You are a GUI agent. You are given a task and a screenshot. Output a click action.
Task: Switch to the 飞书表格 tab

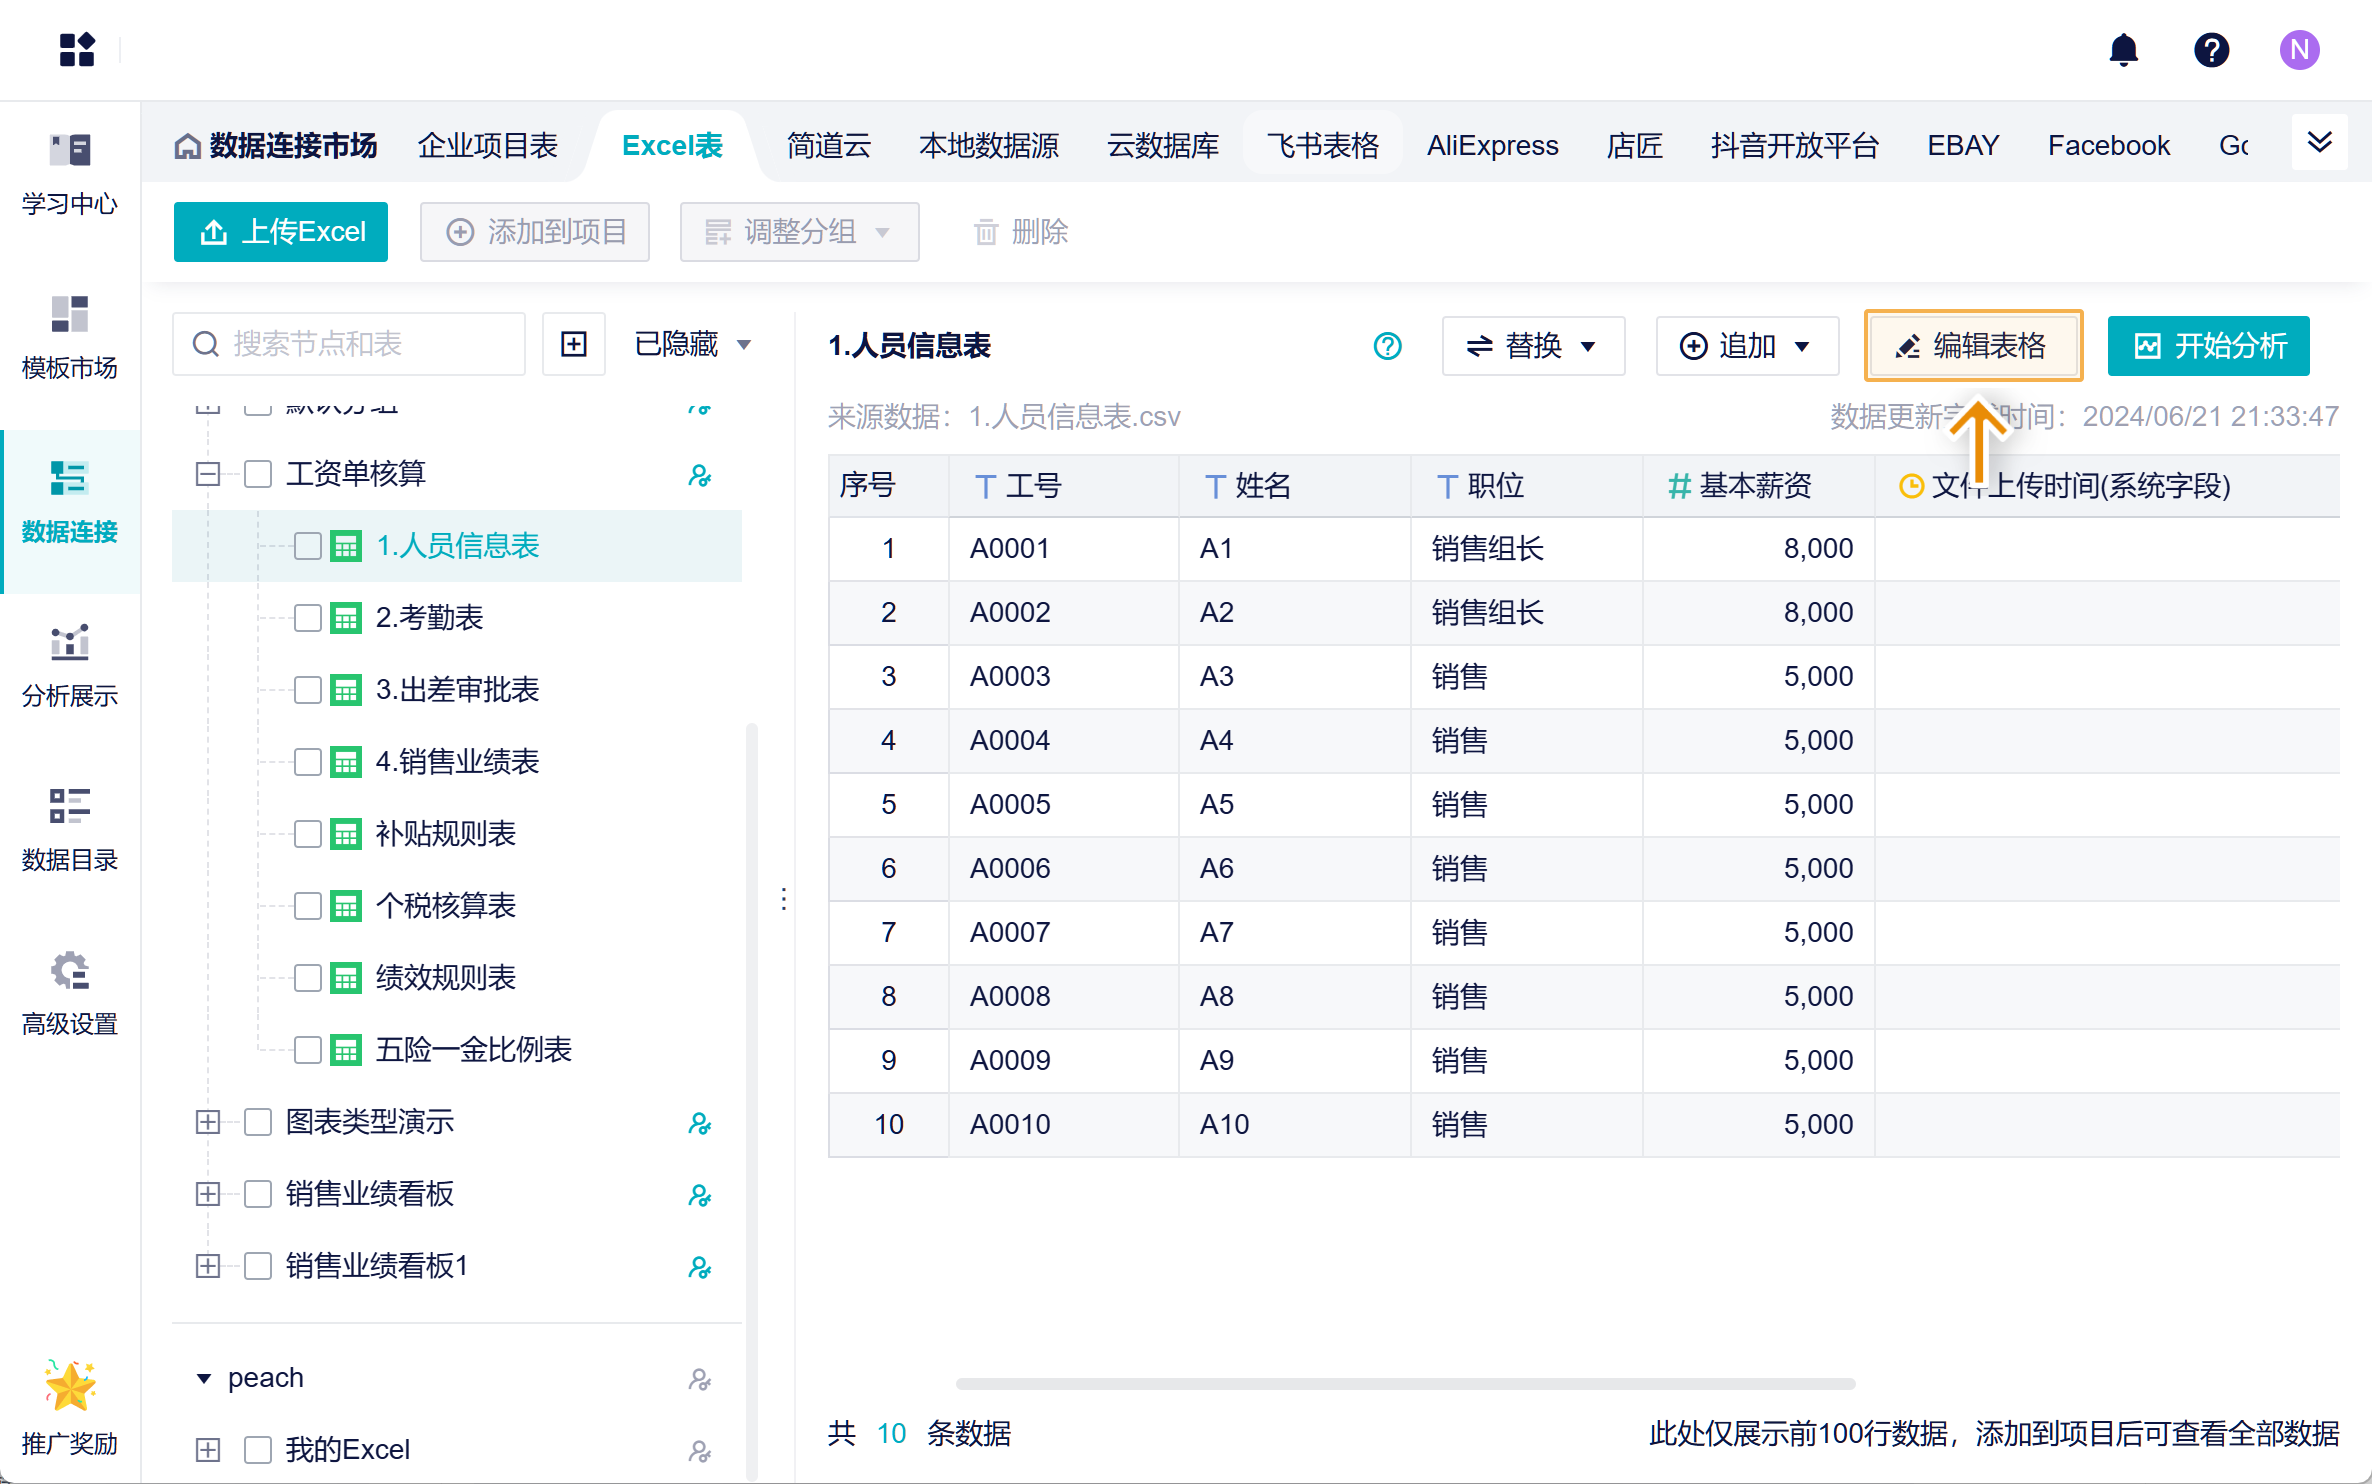(x=1322, y=146)
